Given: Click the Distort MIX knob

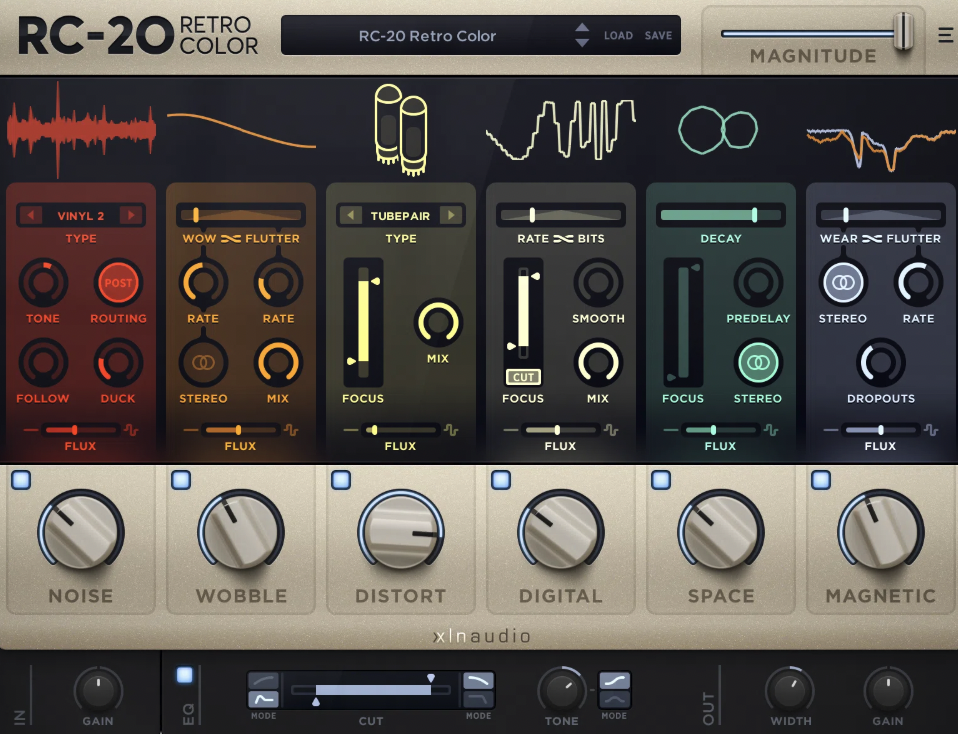Looking at the screenshot, I should click(x=438, y=323).
